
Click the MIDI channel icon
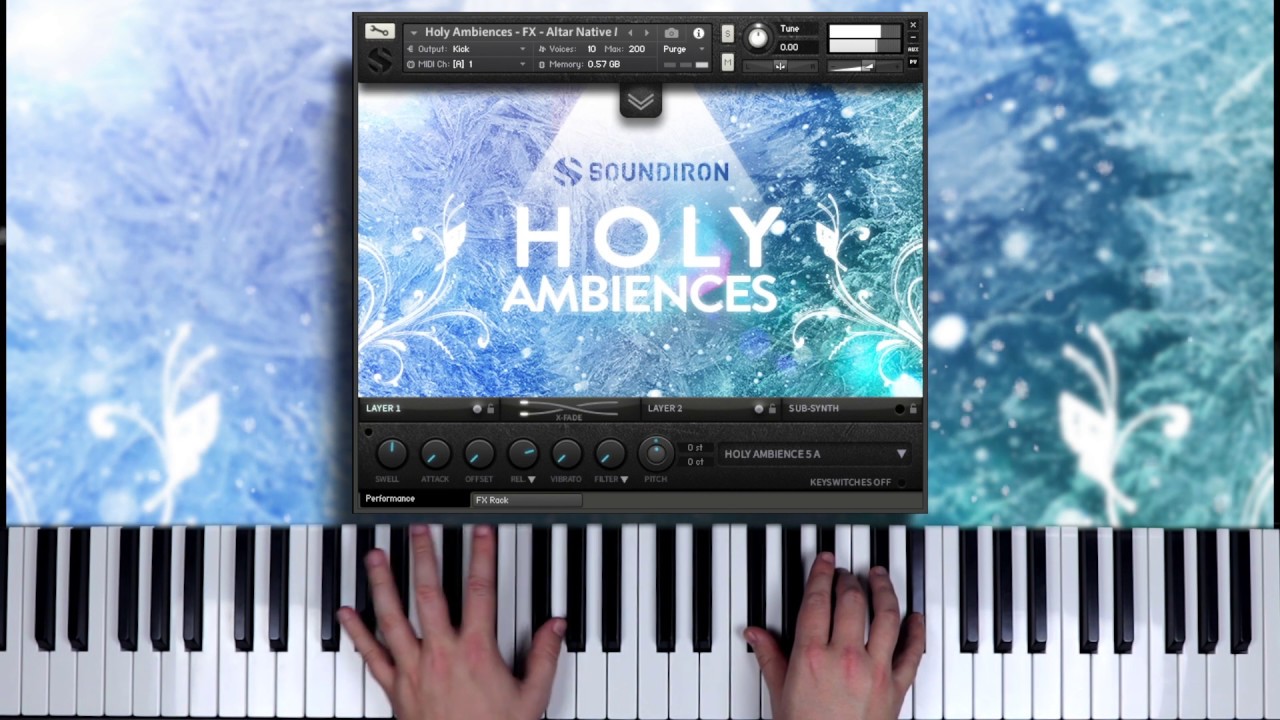pos(411,64)
